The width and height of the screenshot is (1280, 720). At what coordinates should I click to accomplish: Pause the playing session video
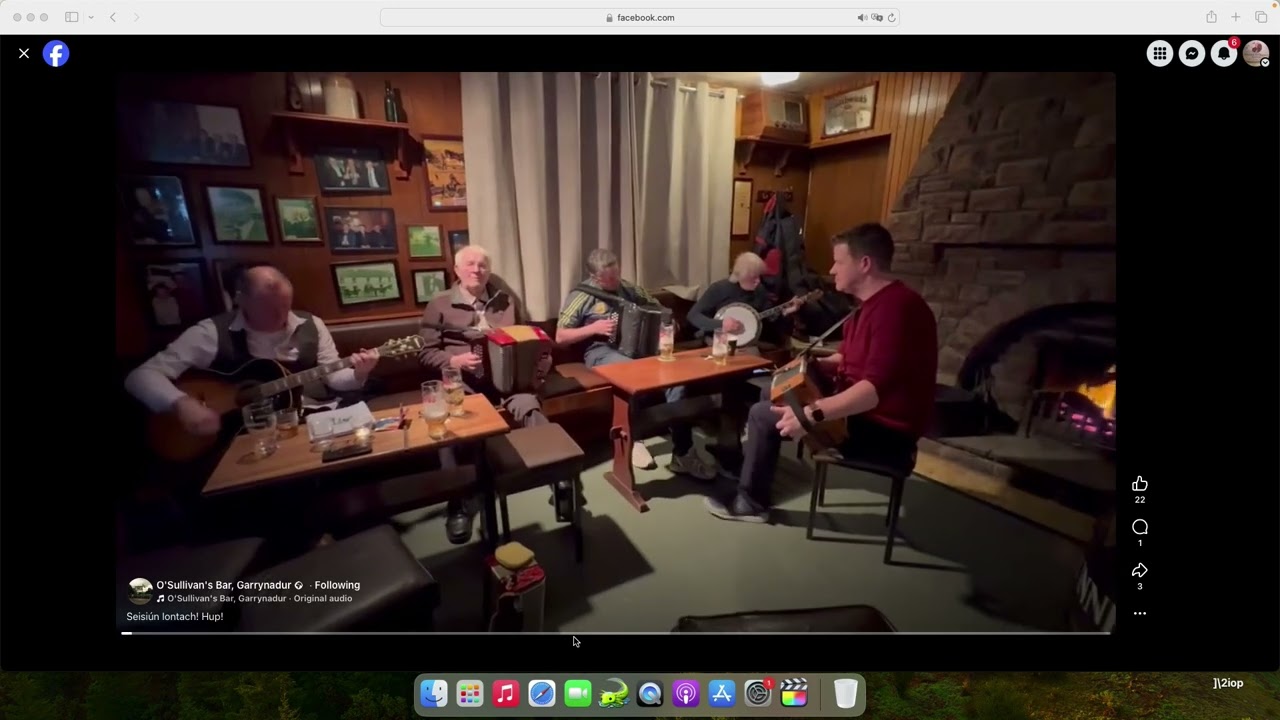[x=615, y=350]
